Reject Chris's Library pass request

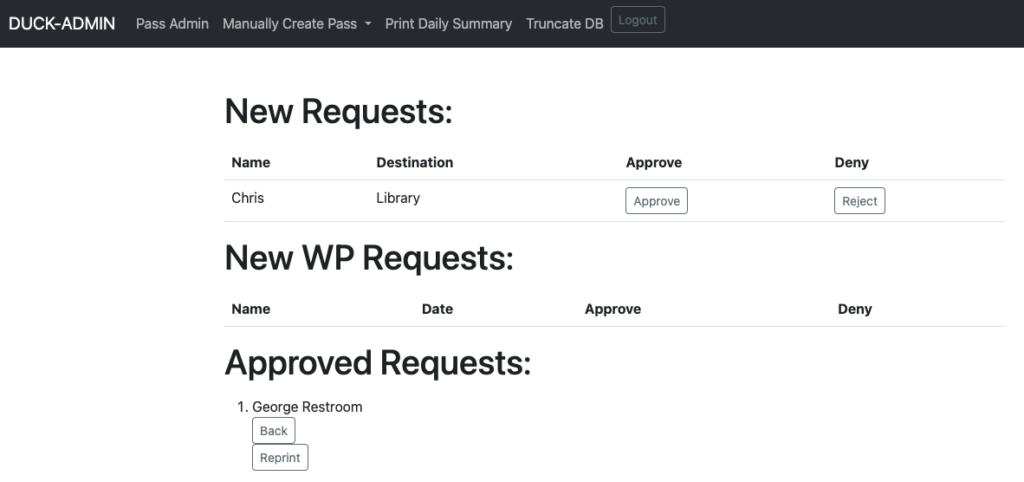coord(859,201)
